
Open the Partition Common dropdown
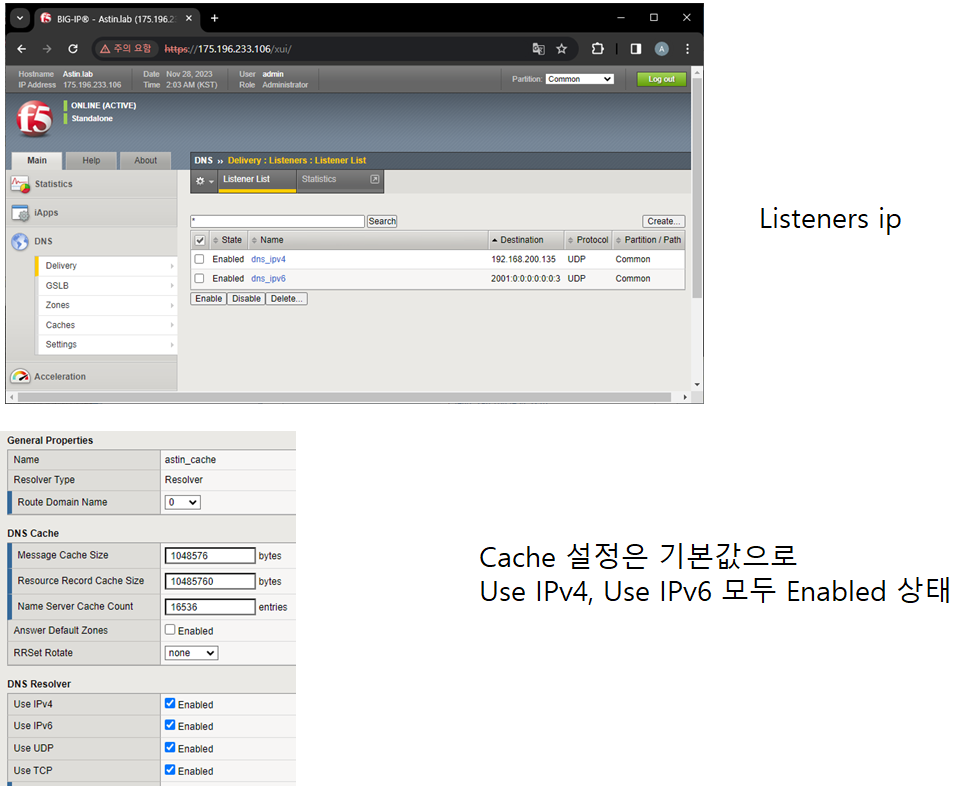click(x=579, y=79)
